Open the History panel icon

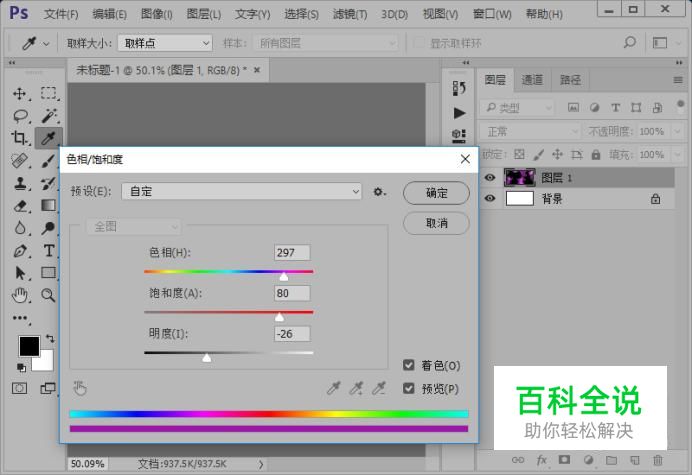pyautogui.click(x=459, y=88)
